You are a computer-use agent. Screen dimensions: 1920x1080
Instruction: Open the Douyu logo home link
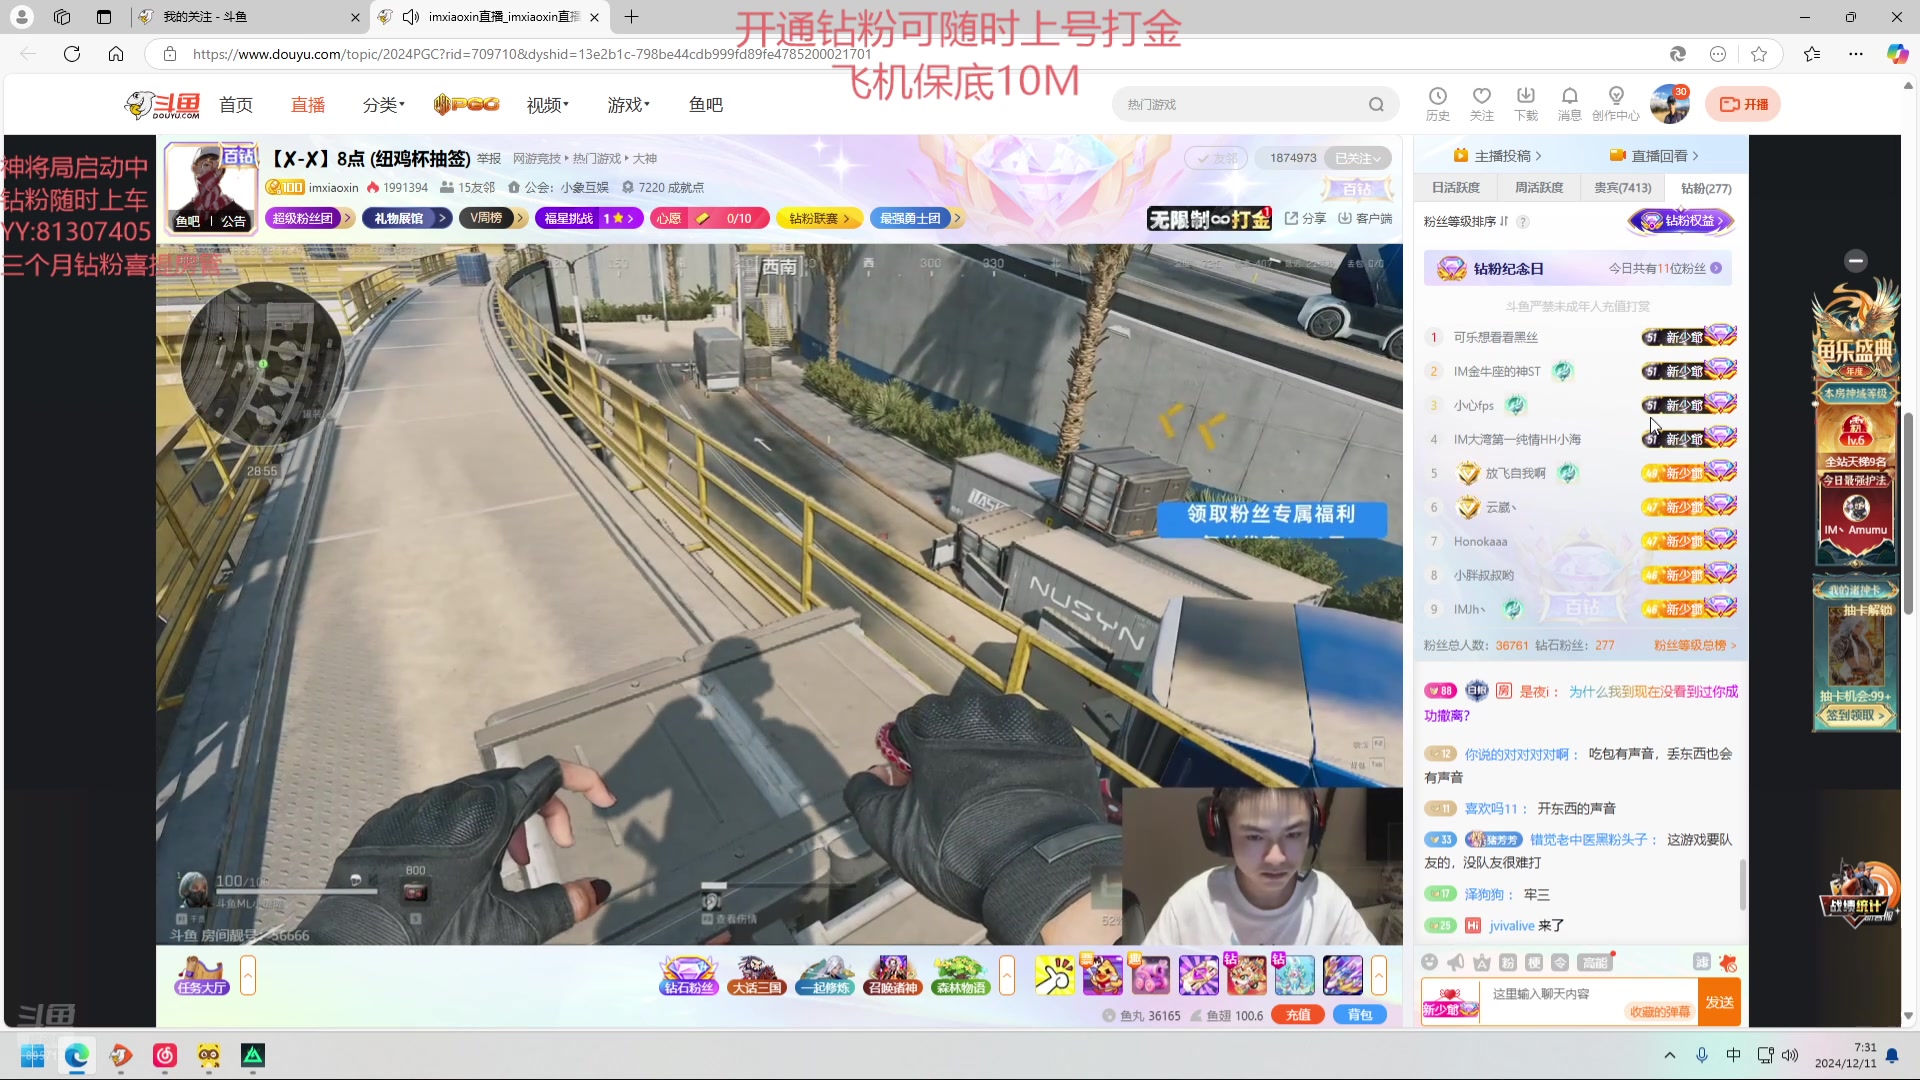point(162,105)
